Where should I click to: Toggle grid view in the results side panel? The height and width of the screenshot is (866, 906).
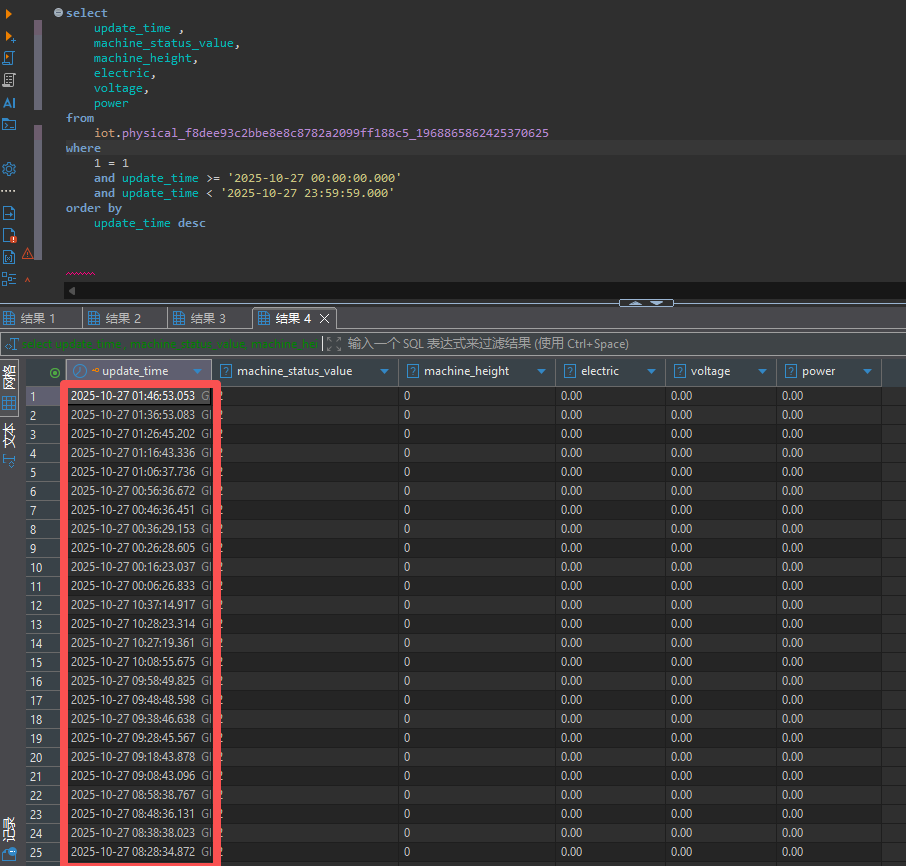tap(9, 403)
